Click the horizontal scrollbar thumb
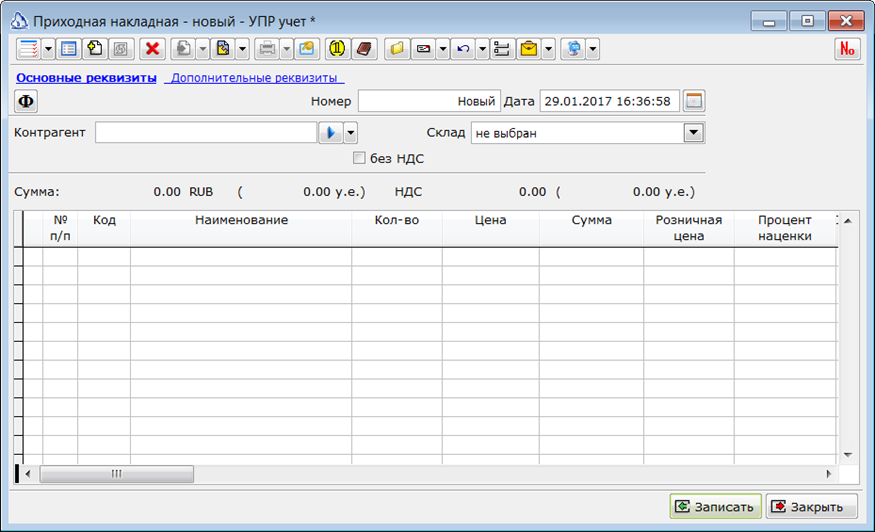Screen dimensions: 875x532 click(x=117, y=474)
